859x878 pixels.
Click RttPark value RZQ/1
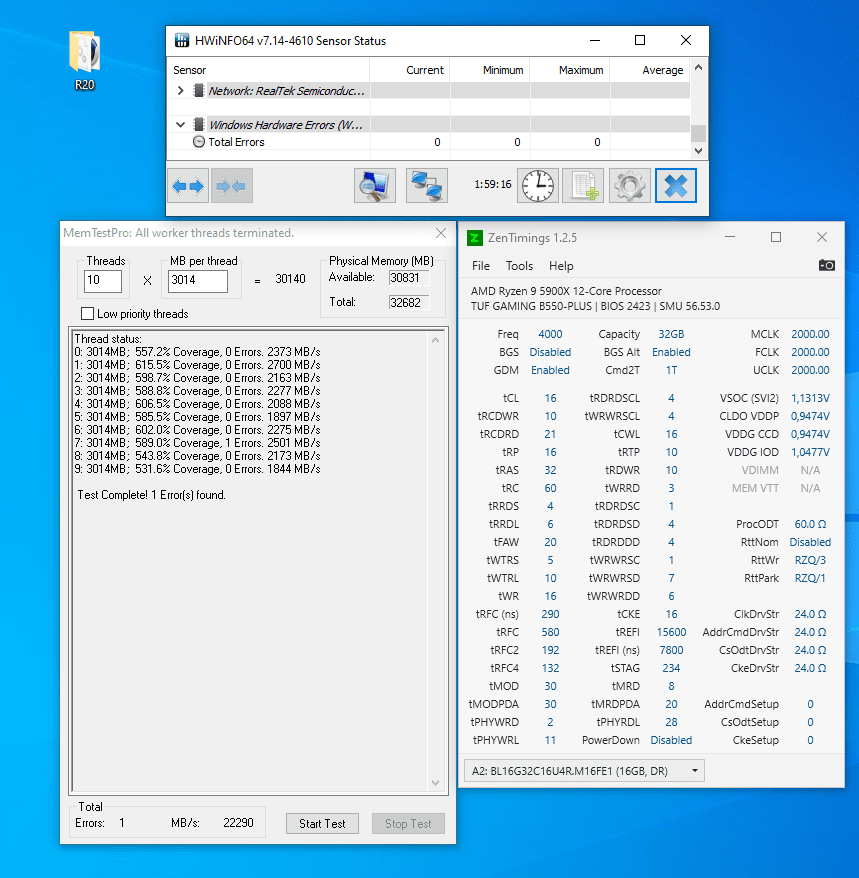(810, 578)
